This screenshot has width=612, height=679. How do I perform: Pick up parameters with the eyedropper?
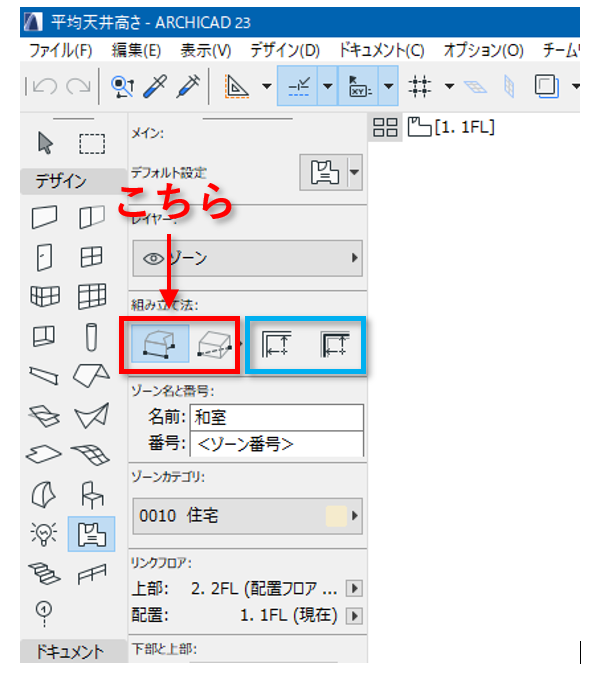click(155, 86)
